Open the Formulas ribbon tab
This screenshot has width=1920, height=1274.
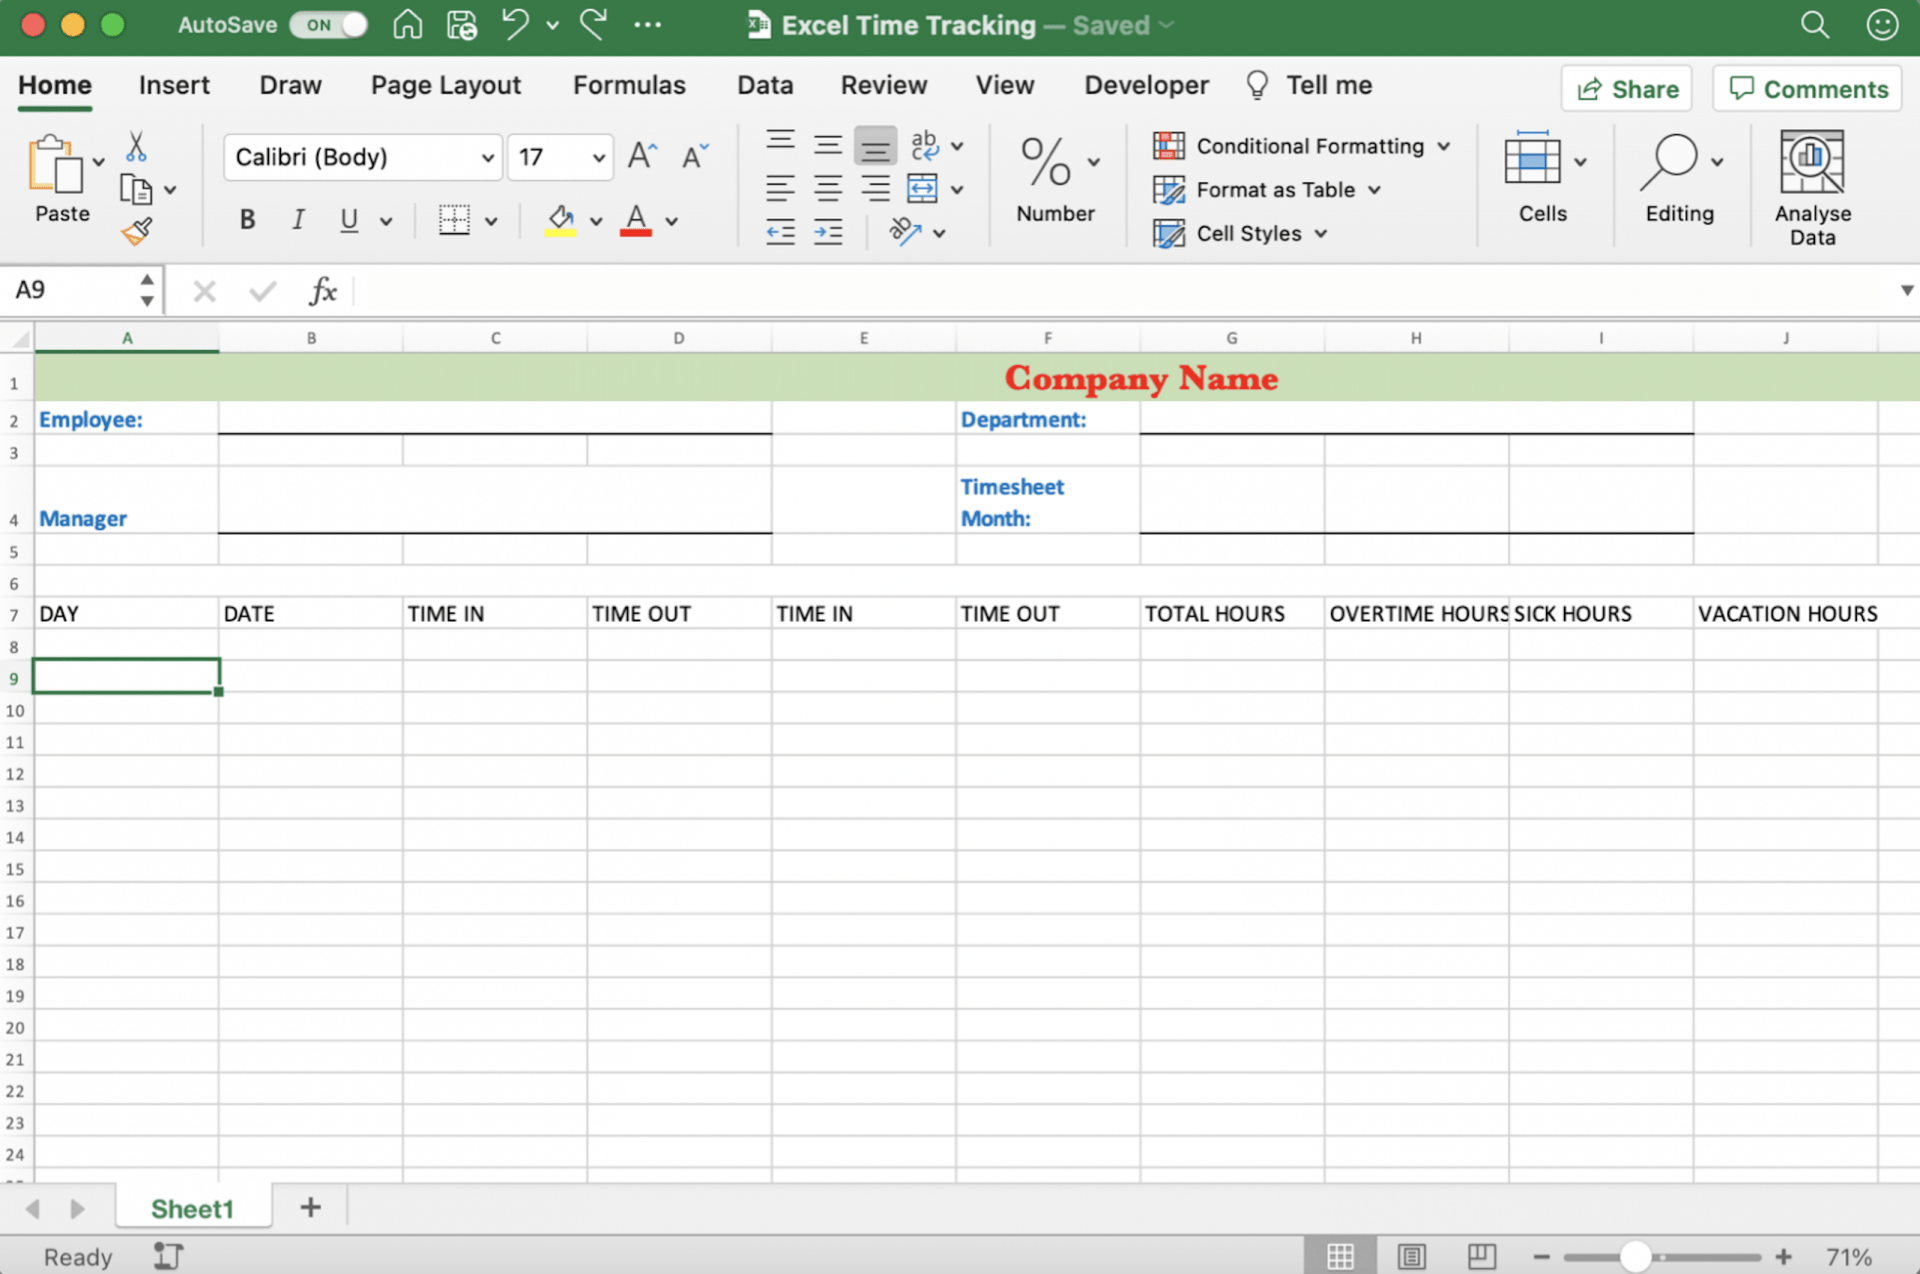pos(629,85)
